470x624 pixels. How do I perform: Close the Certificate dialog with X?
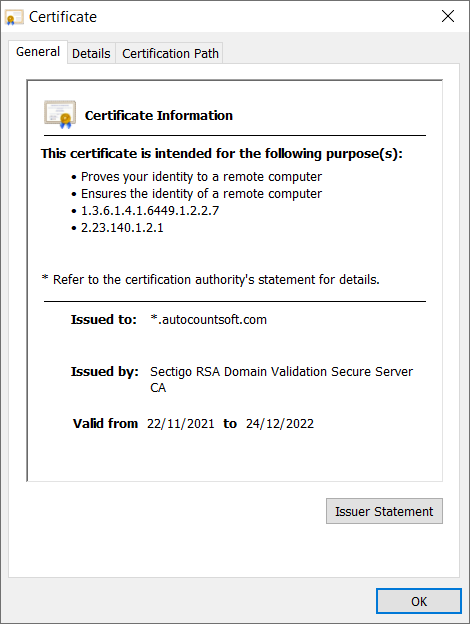[x=448, y=16]
